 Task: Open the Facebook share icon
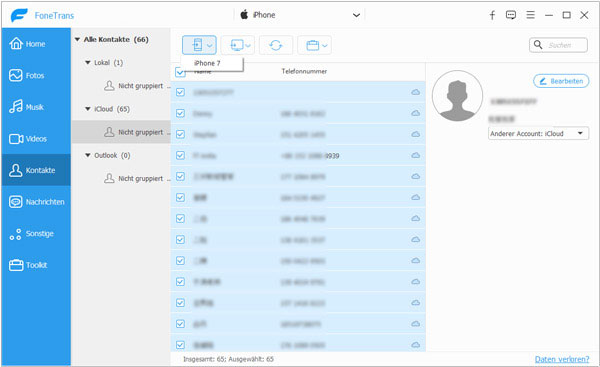(492, 15)
